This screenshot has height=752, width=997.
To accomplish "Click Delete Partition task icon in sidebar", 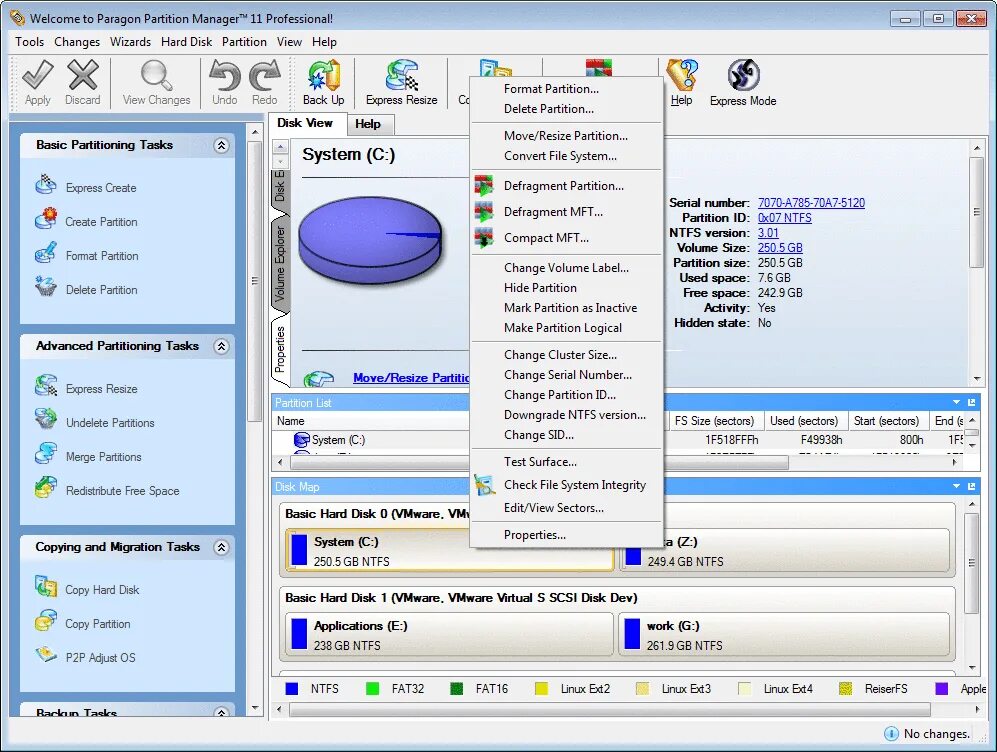I will coord(46,287).
